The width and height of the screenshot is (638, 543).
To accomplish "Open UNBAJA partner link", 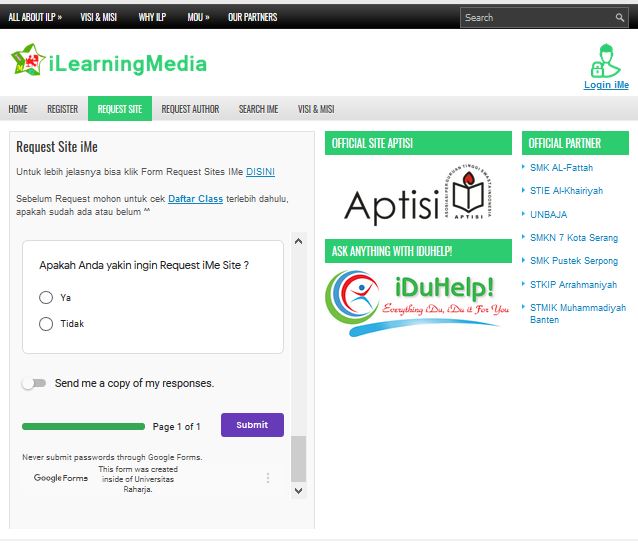I will 548,214.
